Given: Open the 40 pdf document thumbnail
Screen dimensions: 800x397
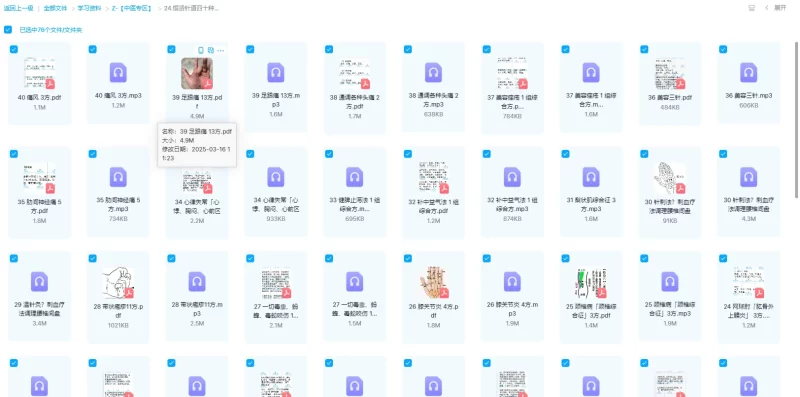Looking at the screenshot, I should point(39,73).
